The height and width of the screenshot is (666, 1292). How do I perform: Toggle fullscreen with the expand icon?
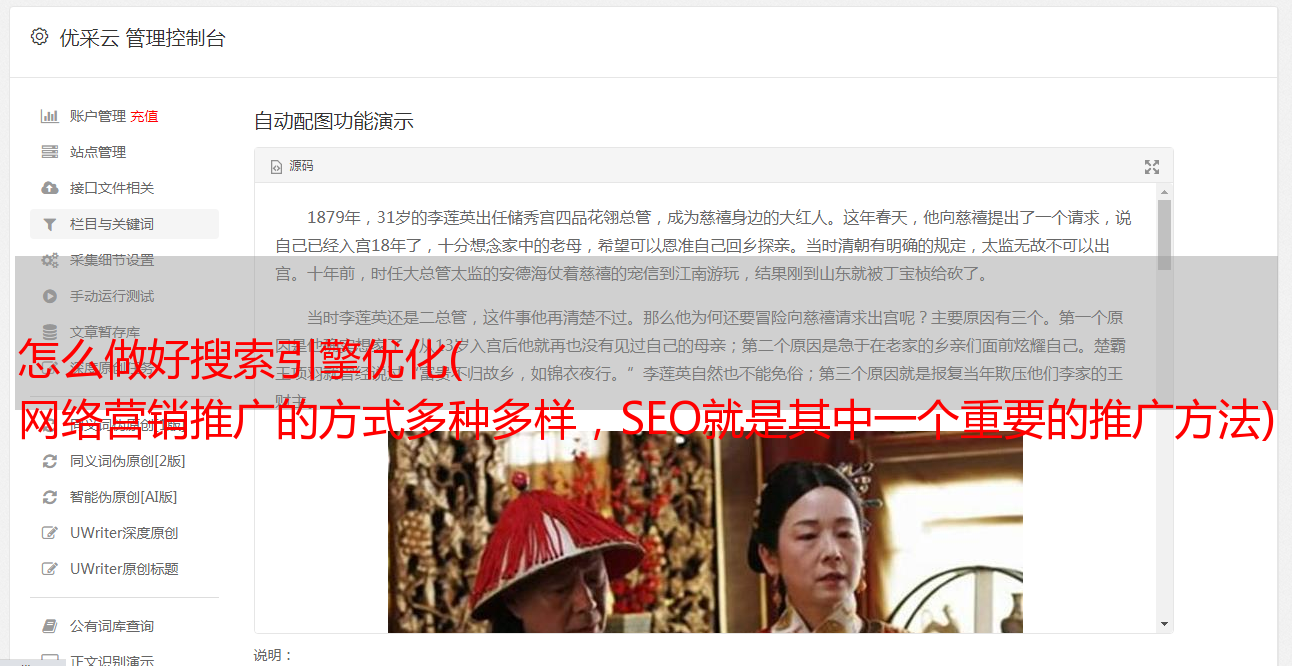tap(1152, 167)
